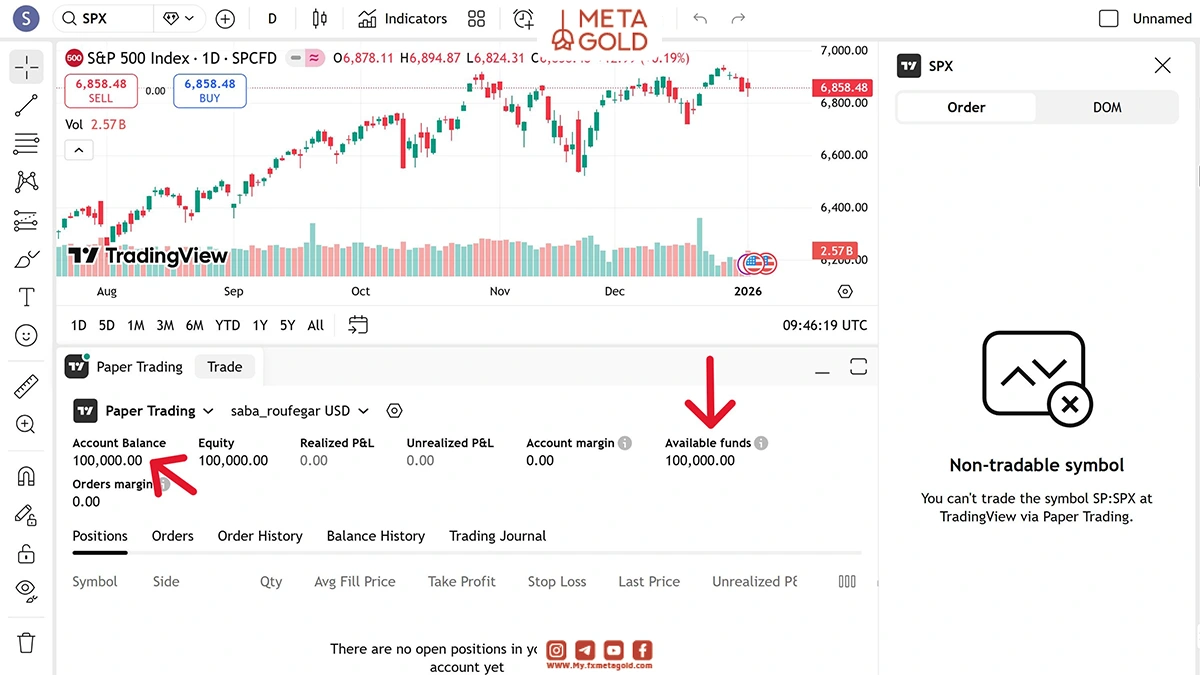1200x675 pixels.
Task: Toggle the hide all drawings eye icon
Action: [x=26, y=590]
